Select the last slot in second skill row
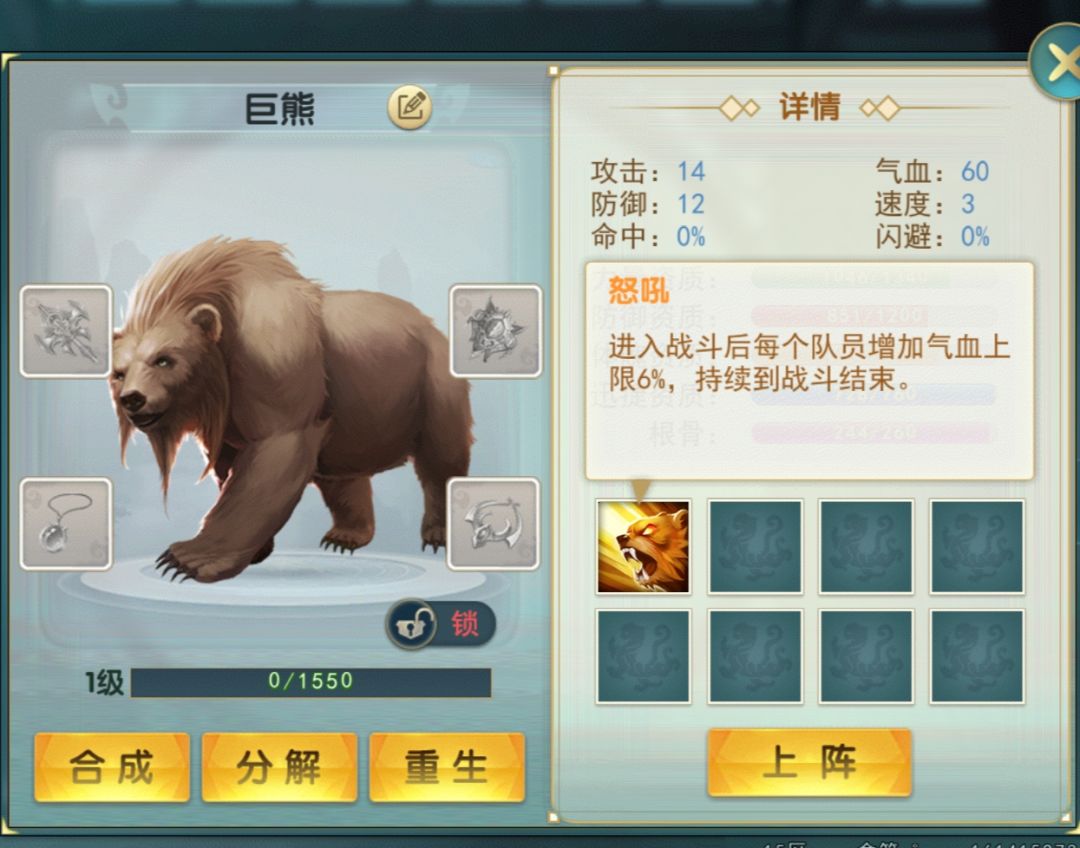This screenshot has height=848, width=1080. click(x=977, y=656)
